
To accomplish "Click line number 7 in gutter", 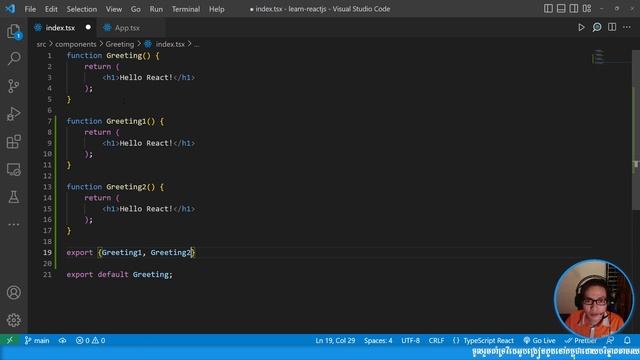I will click(49, 121).
